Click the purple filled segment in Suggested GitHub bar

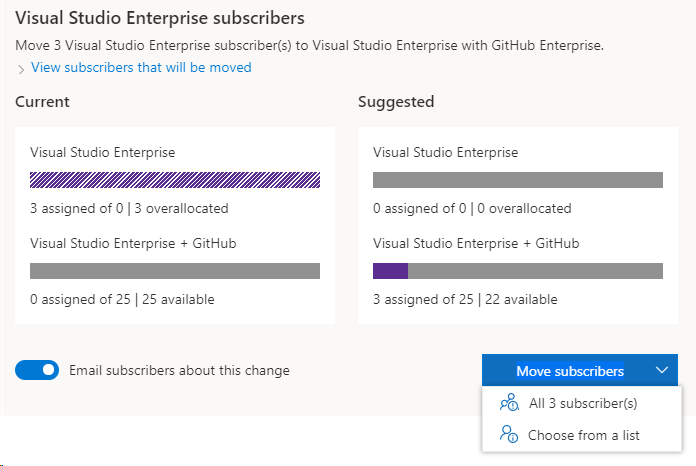pyautogui.click(x=390, y=271)
